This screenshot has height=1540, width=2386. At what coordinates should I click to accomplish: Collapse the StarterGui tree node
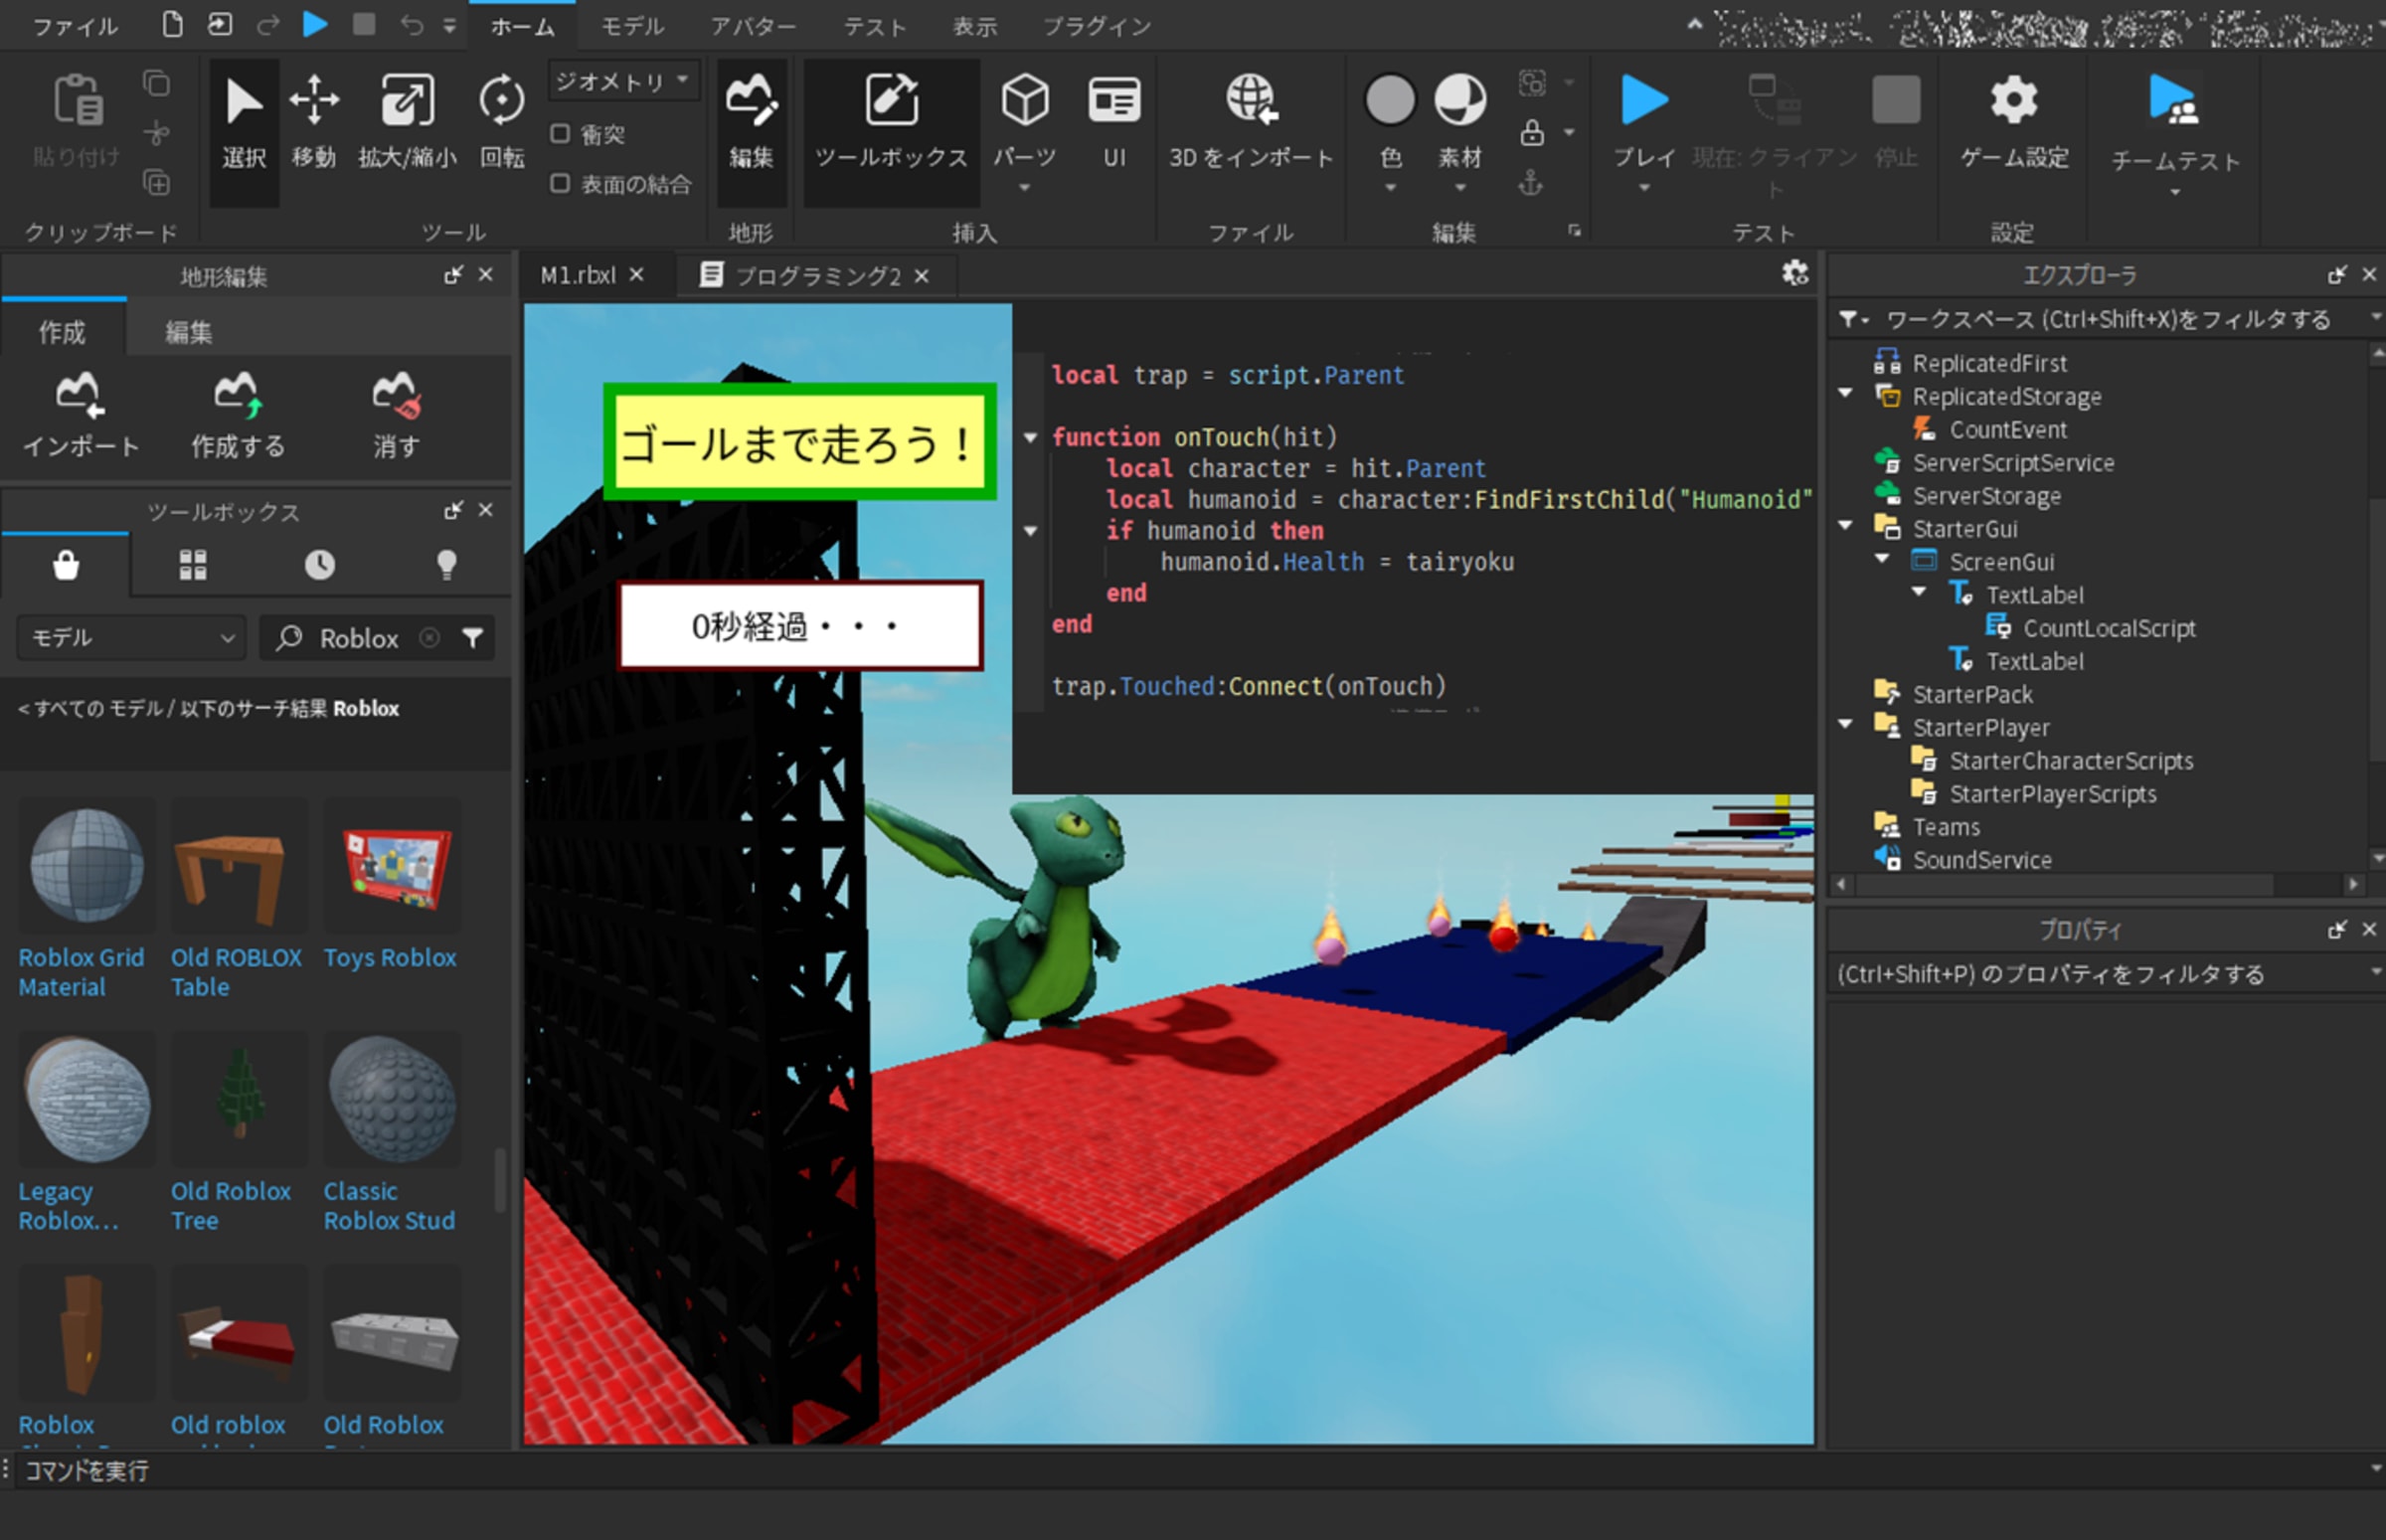pyautogui.click(x=1845, y=526)
